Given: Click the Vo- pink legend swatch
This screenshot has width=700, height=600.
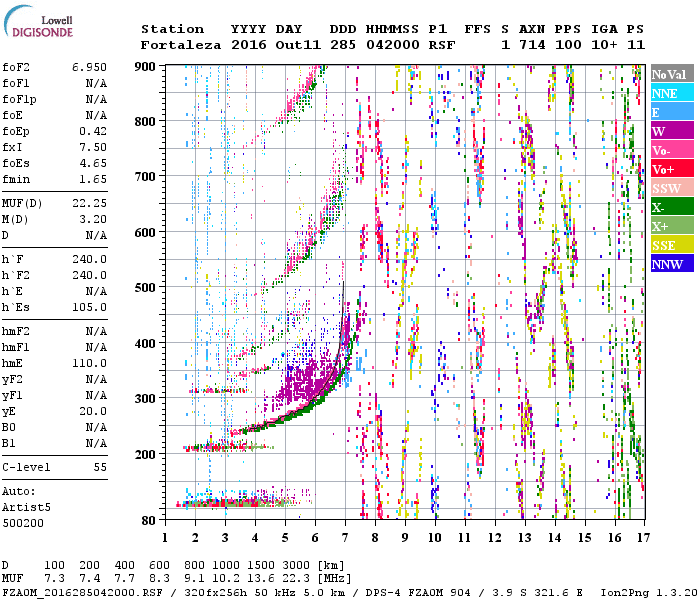Looking at the screenshot, I should click(x=668, y=150).
